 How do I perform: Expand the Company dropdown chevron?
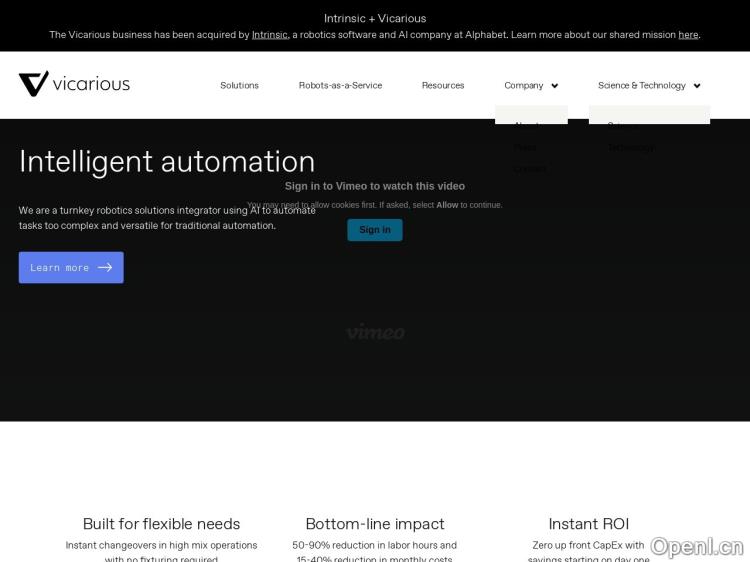(x=555, y=86)
